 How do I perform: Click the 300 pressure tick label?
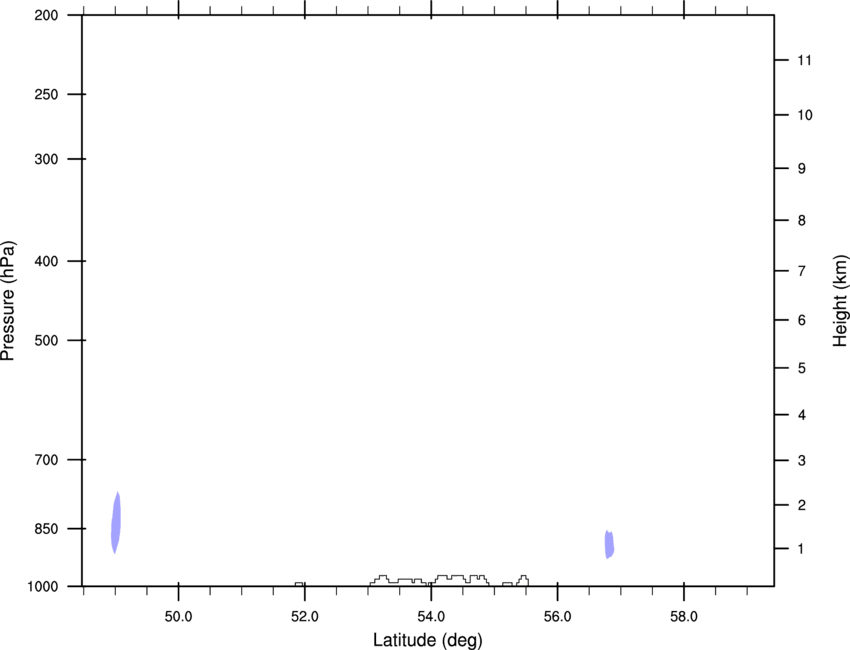[x=46, y=159]
